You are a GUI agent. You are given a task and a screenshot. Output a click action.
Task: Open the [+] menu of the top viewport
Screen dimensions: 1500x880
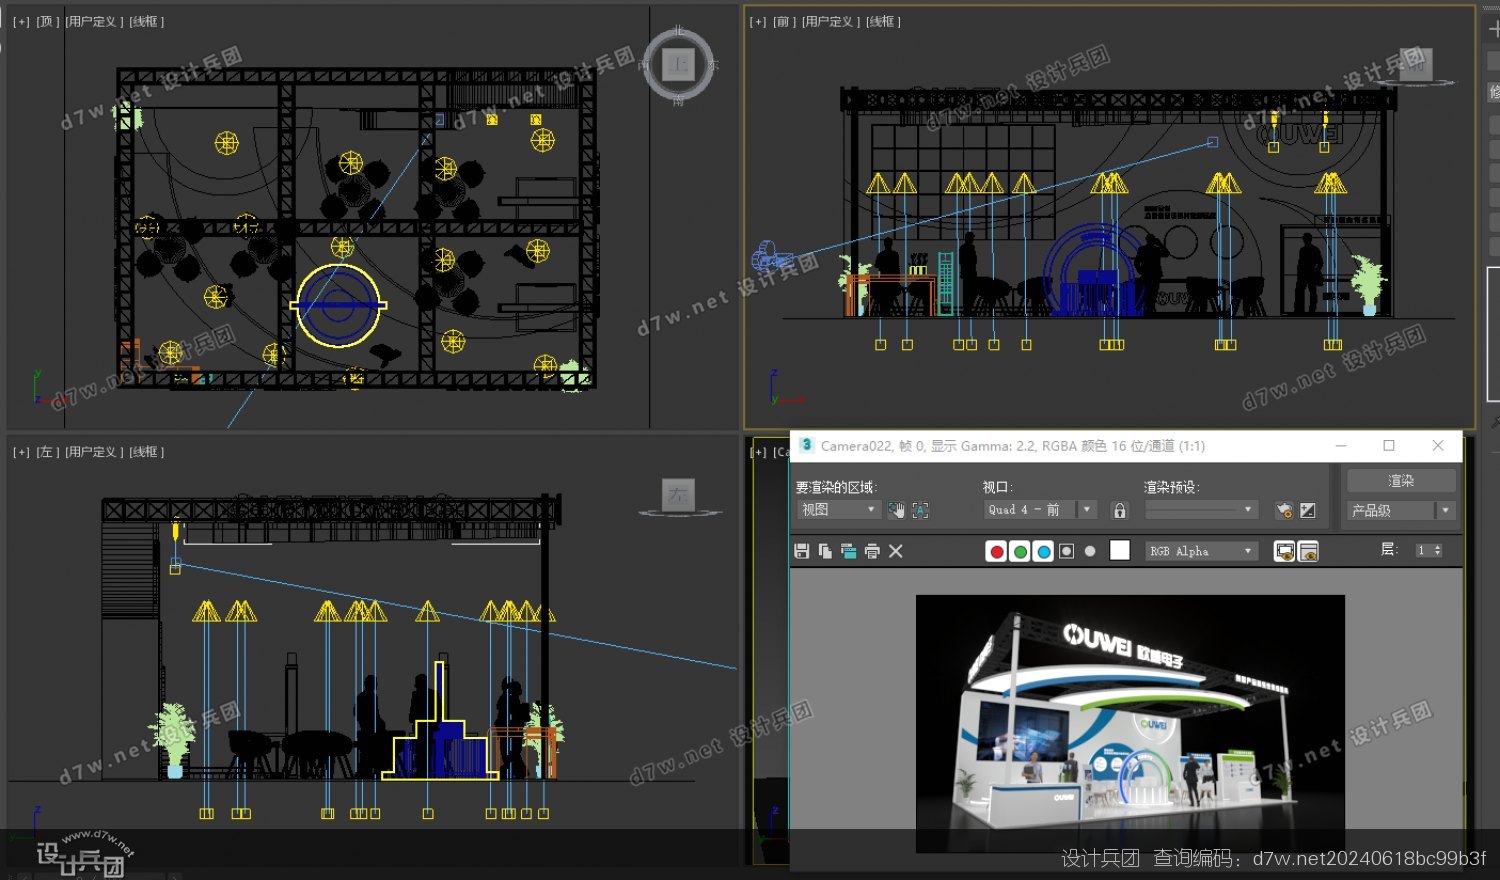(x=21, y=22)
